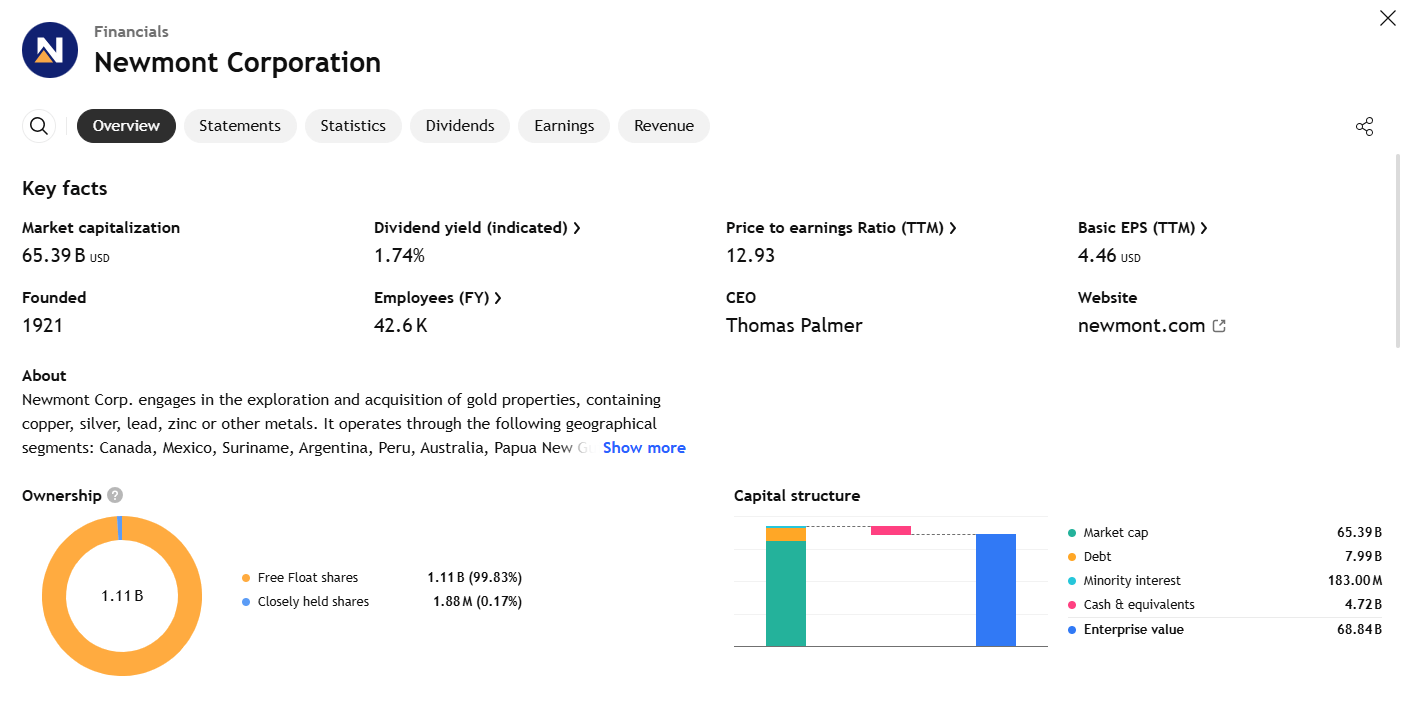Open the Earnings tab

pyautogui.click(x=564, y=126)
